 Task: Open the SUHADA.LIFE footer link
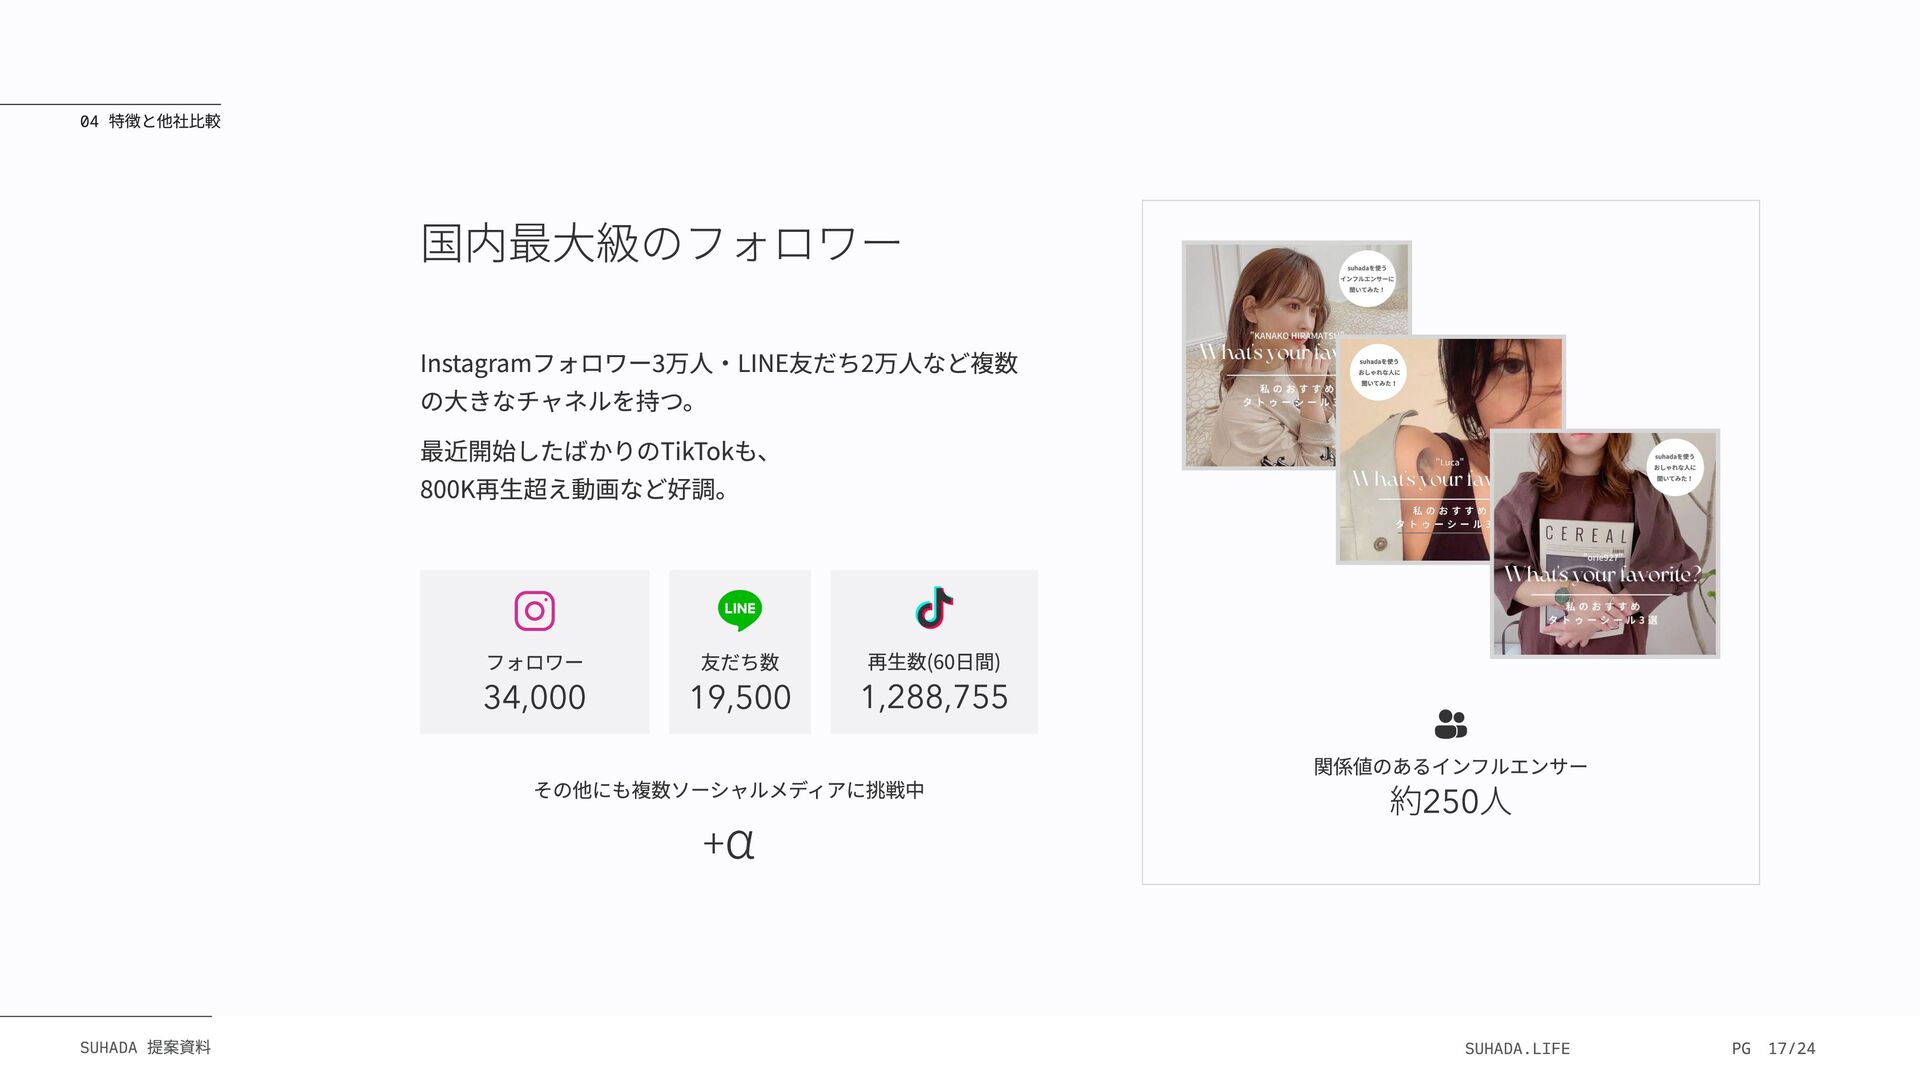point(1517,1048)
